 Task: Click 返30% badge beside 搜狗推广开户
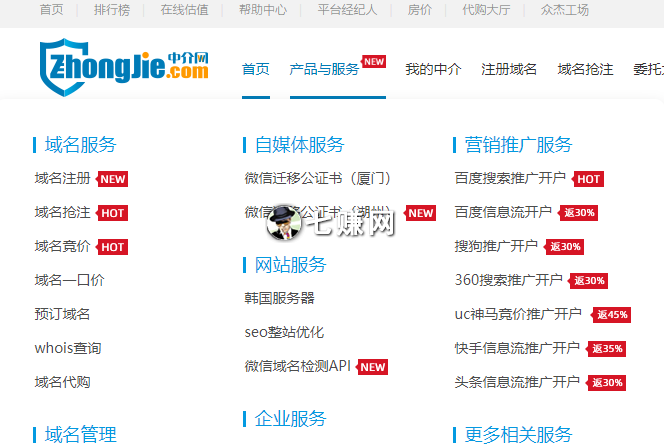coord(564,247)
